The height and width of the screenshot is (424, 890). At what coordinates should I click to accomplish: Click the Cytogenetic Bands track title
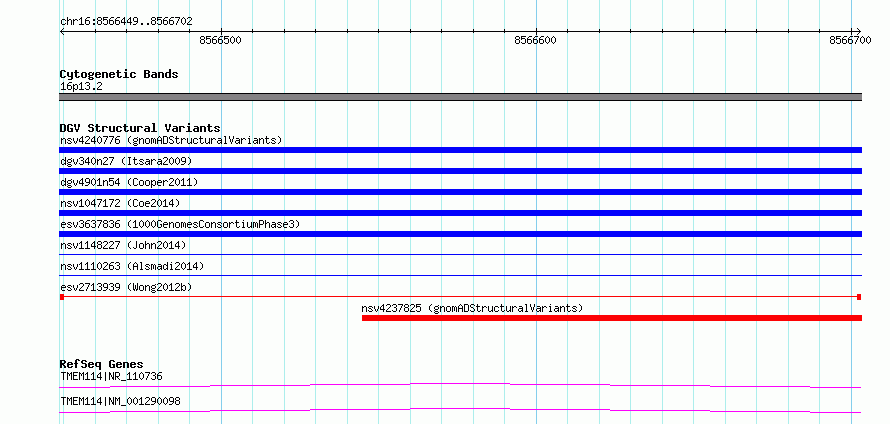pyautogui.click(x=119, y=74)
